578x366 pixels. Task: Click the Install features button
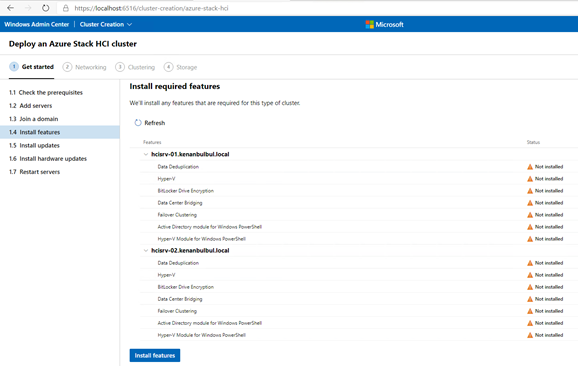pos(155,355)
